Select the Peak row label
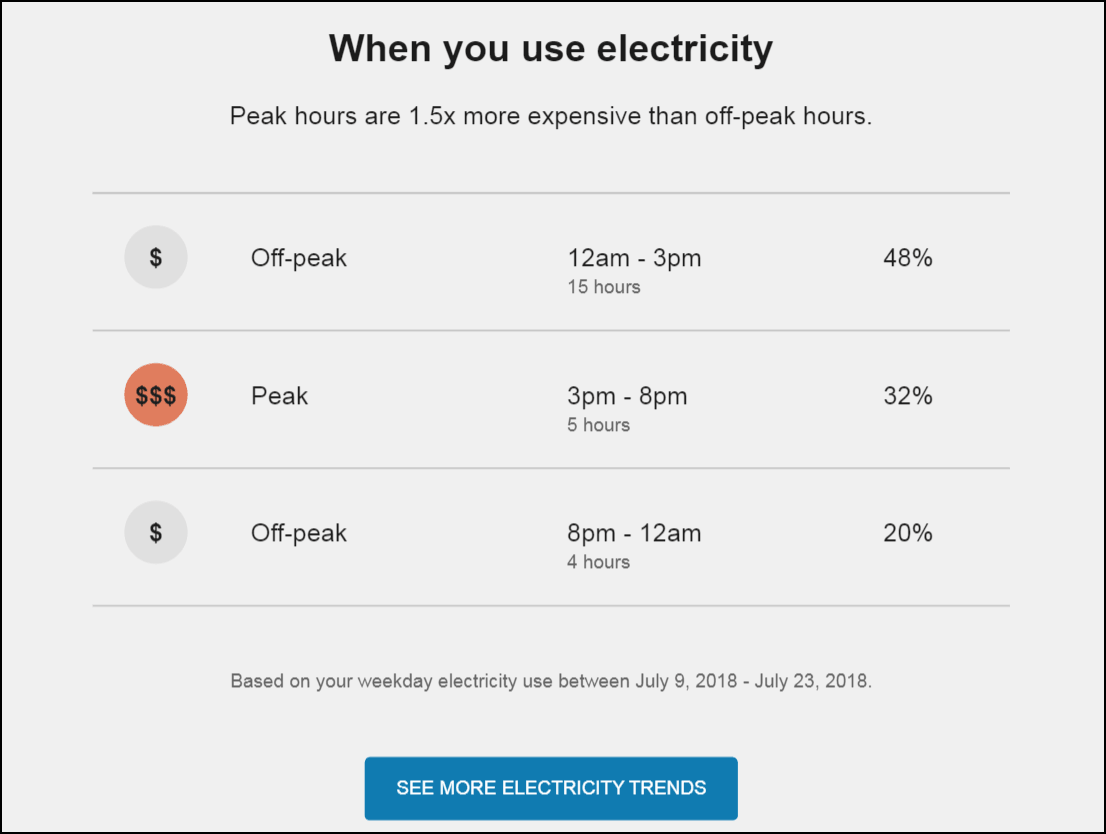This screenshot has height=834, width=1106. (279, 396)
